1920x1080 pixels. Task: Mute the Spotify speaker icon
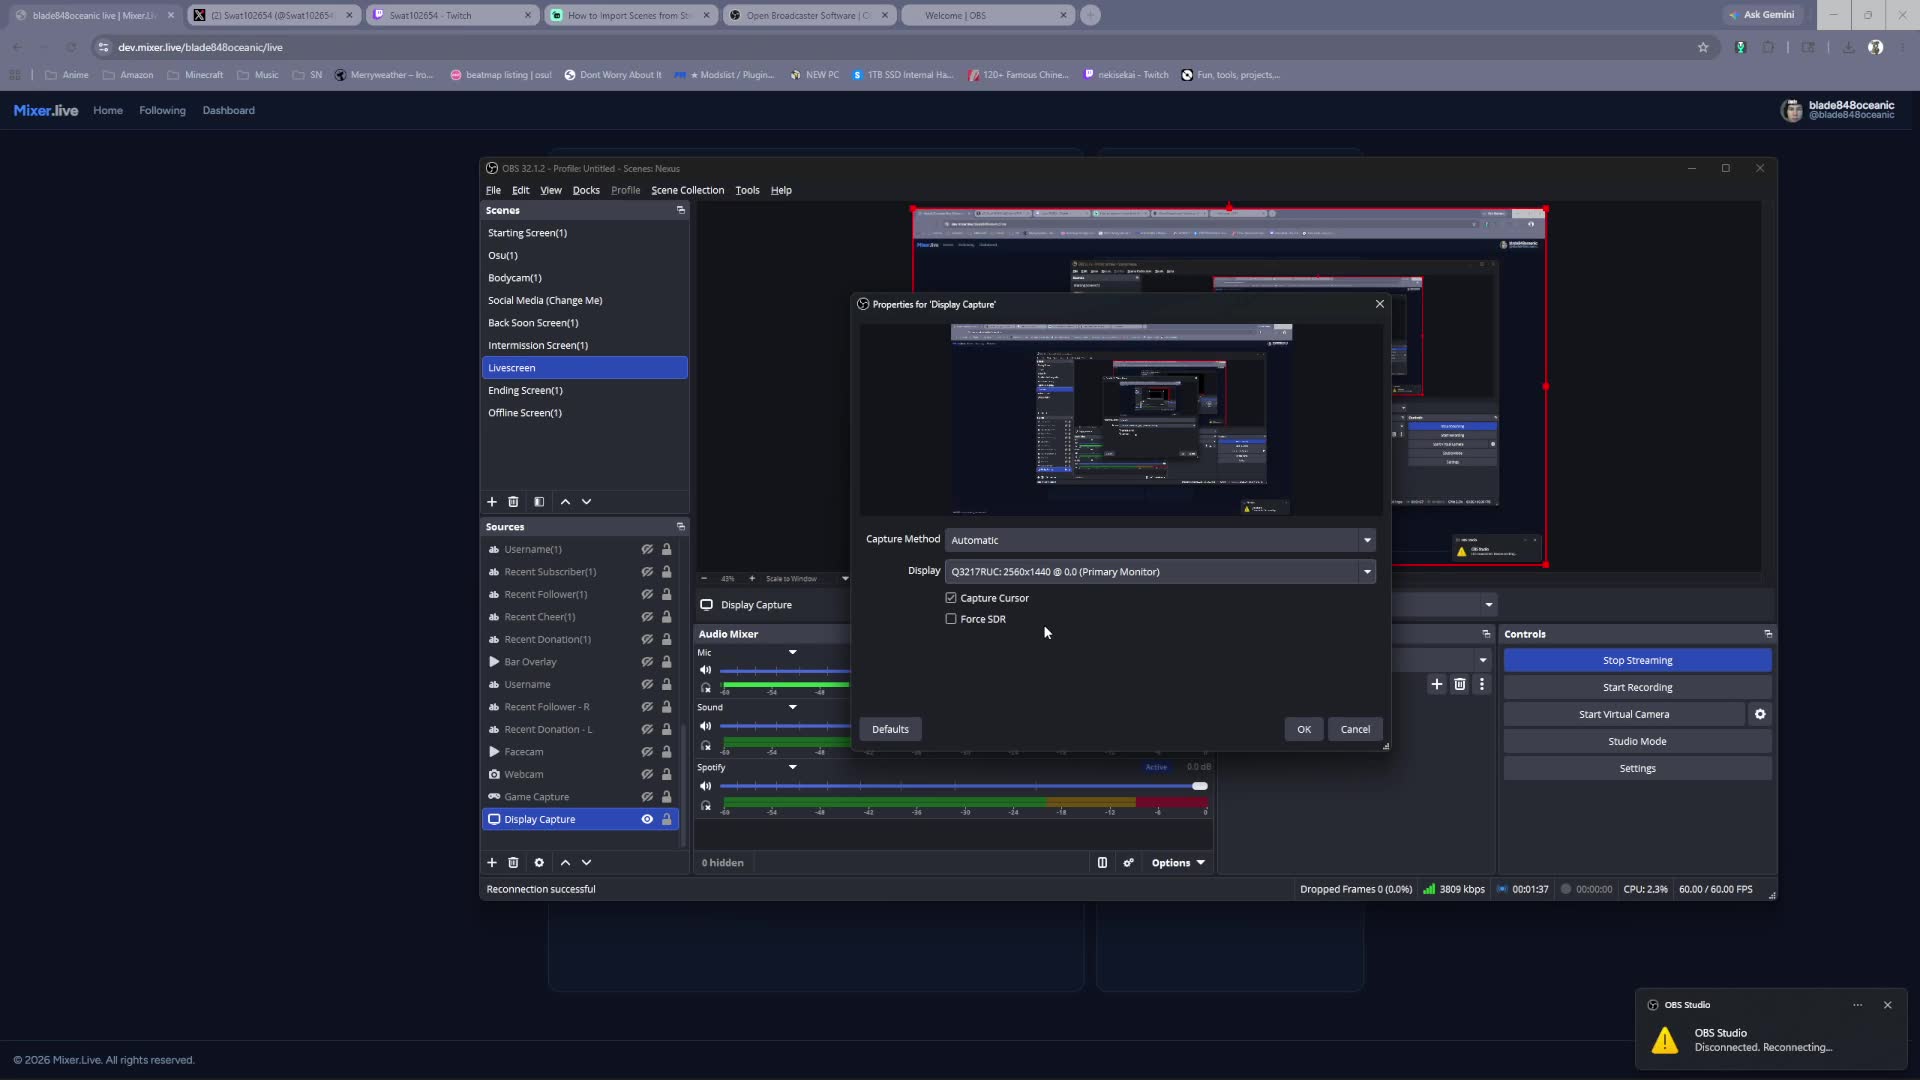(706, 786)
